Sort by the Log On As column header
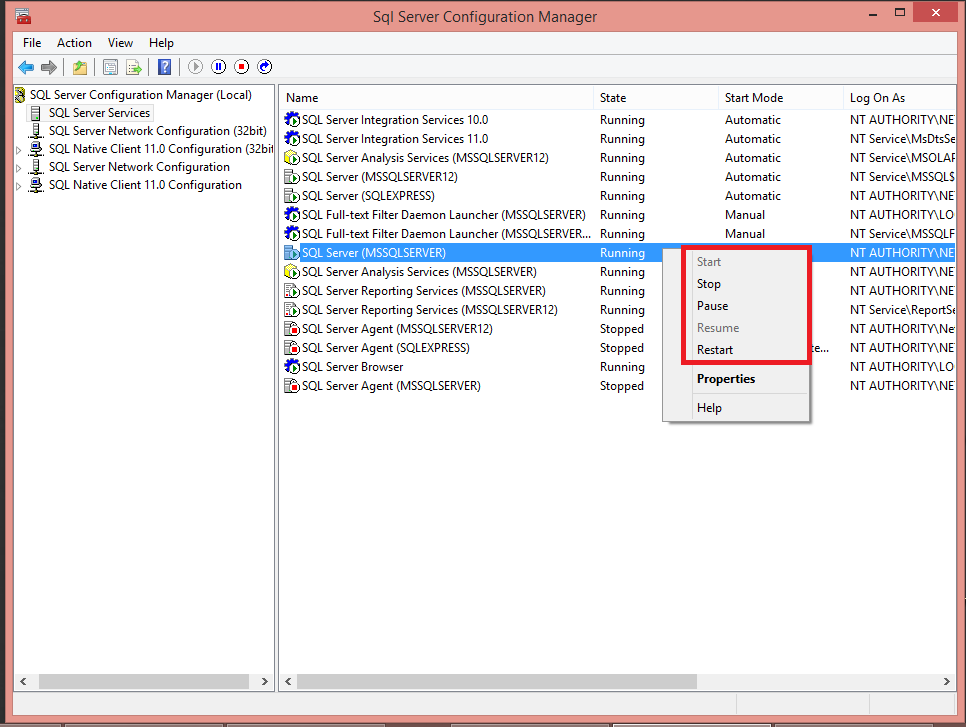Image resolution: width=966 pixels, height=728 pixels. tap(899, 98)
